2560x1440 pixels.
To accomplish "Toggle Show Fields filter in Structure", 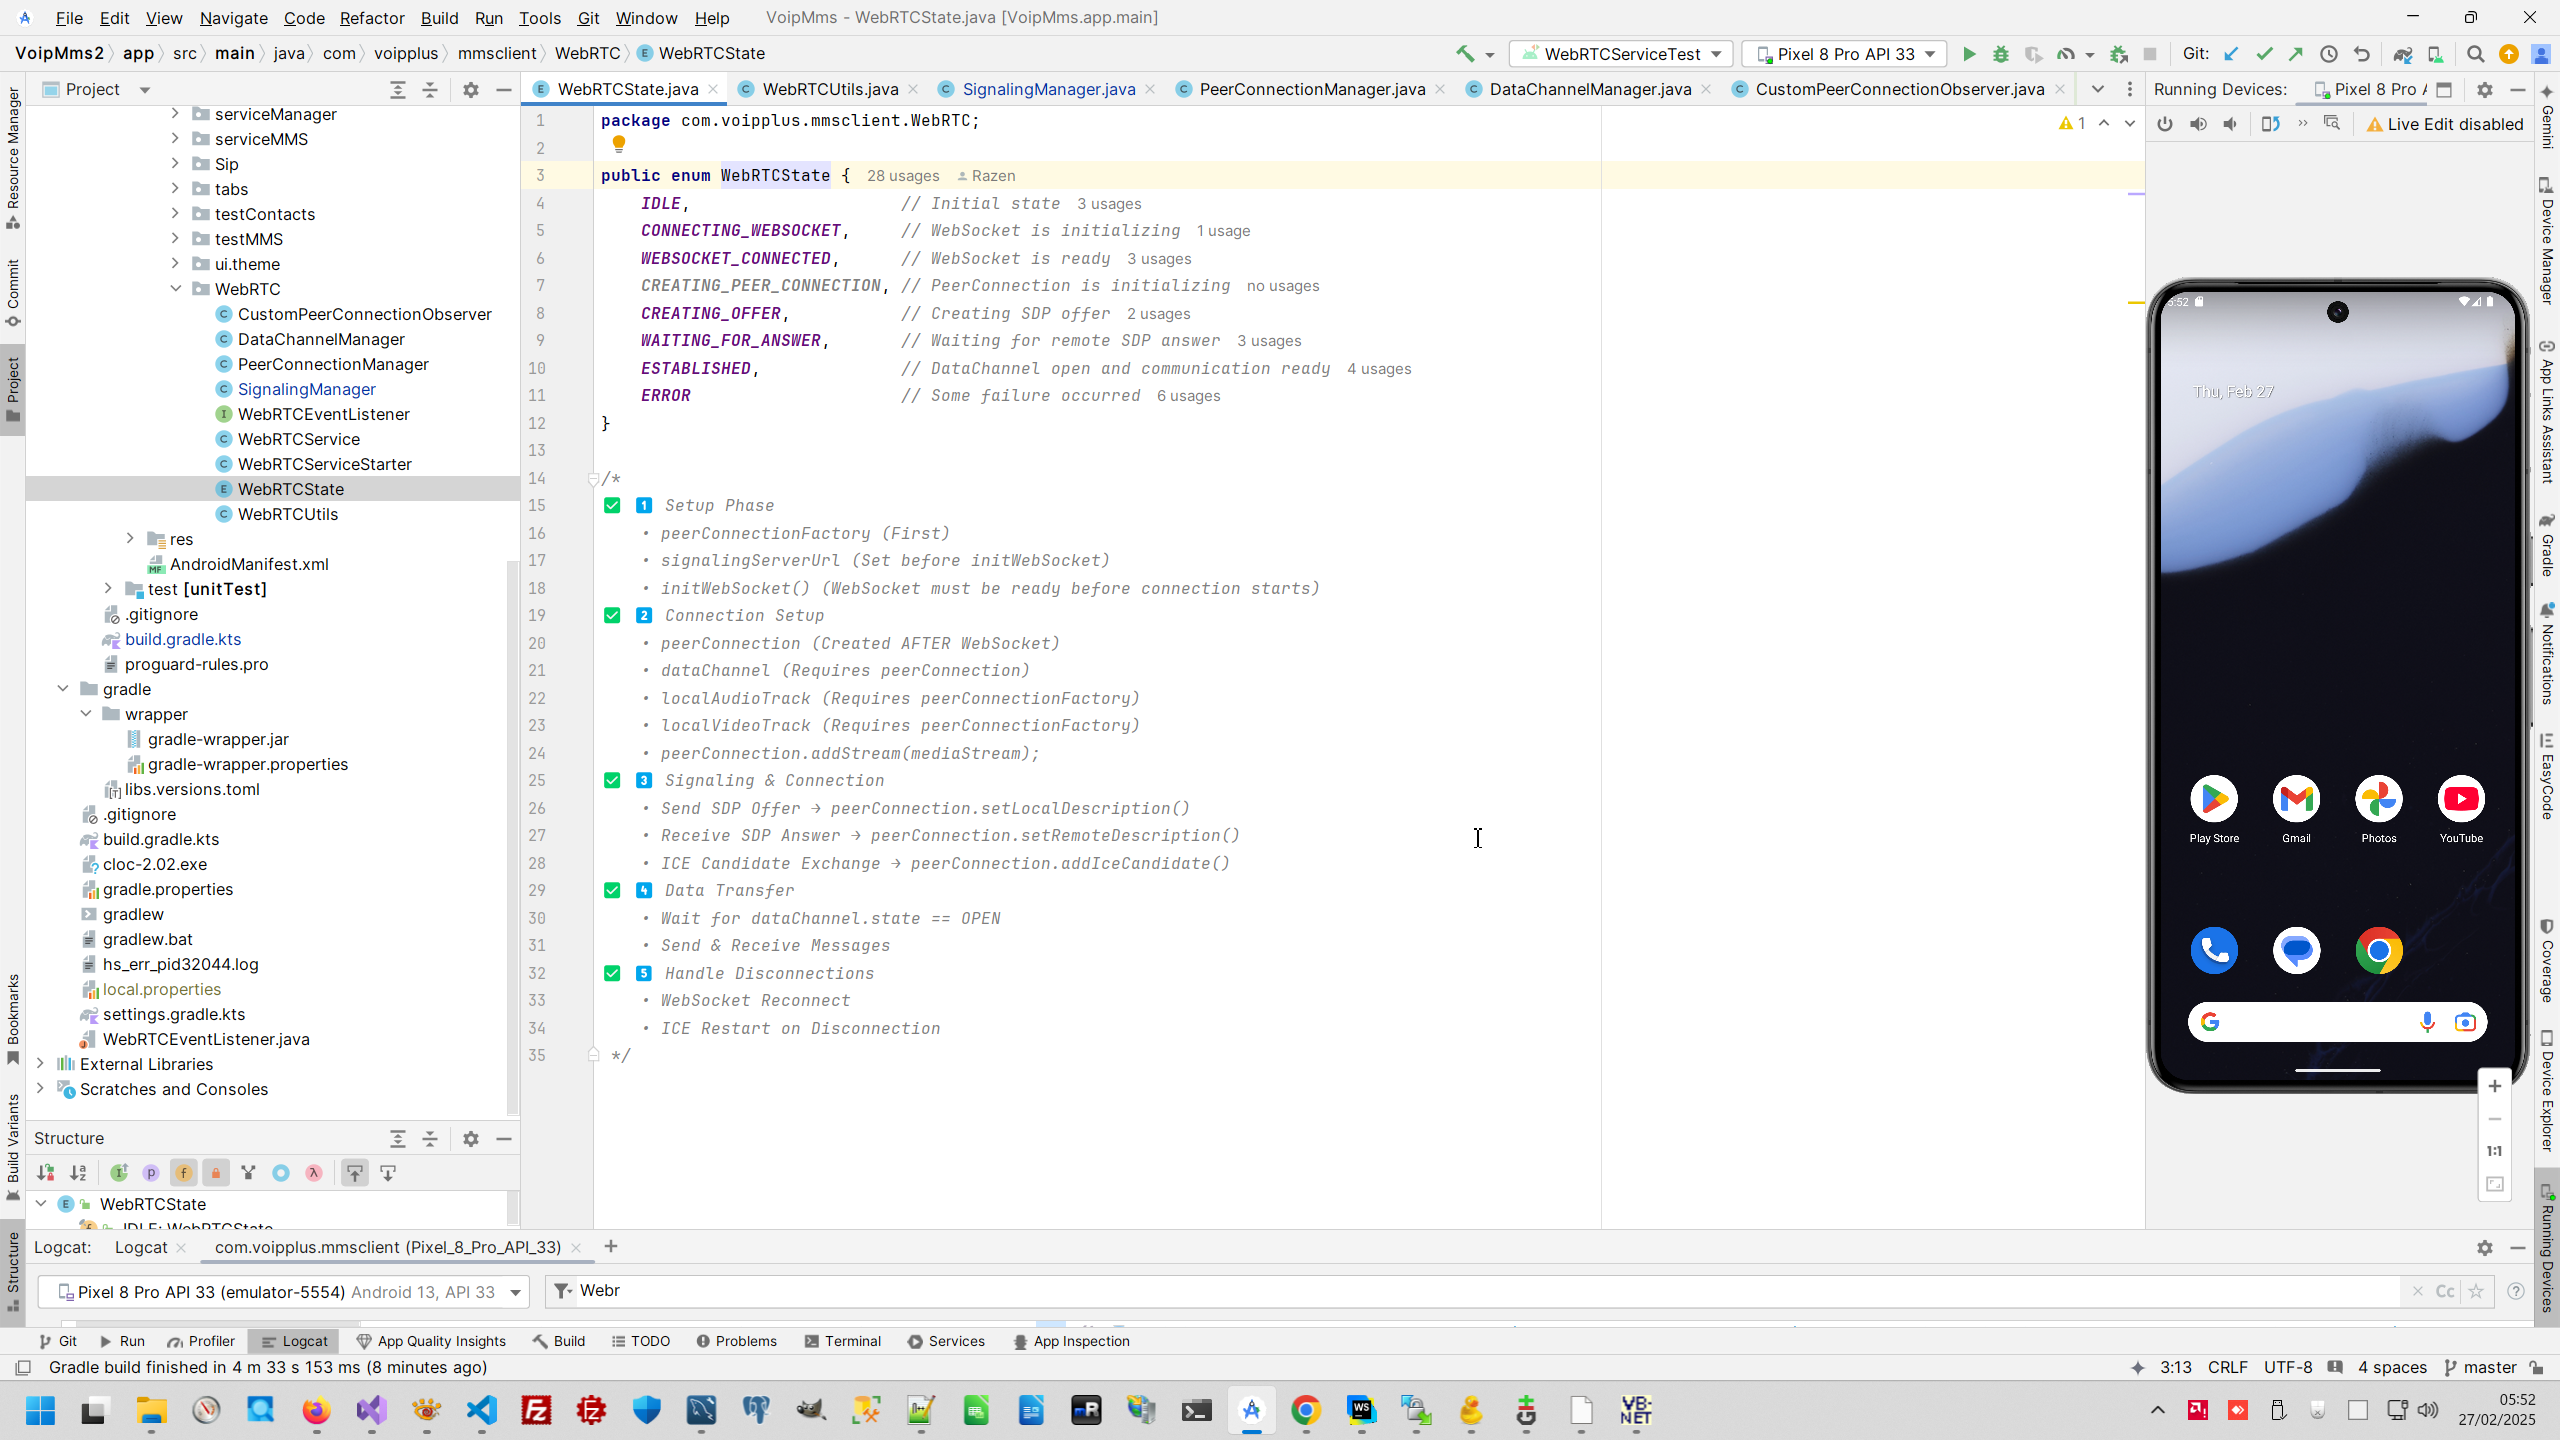I will [183, 1173].
